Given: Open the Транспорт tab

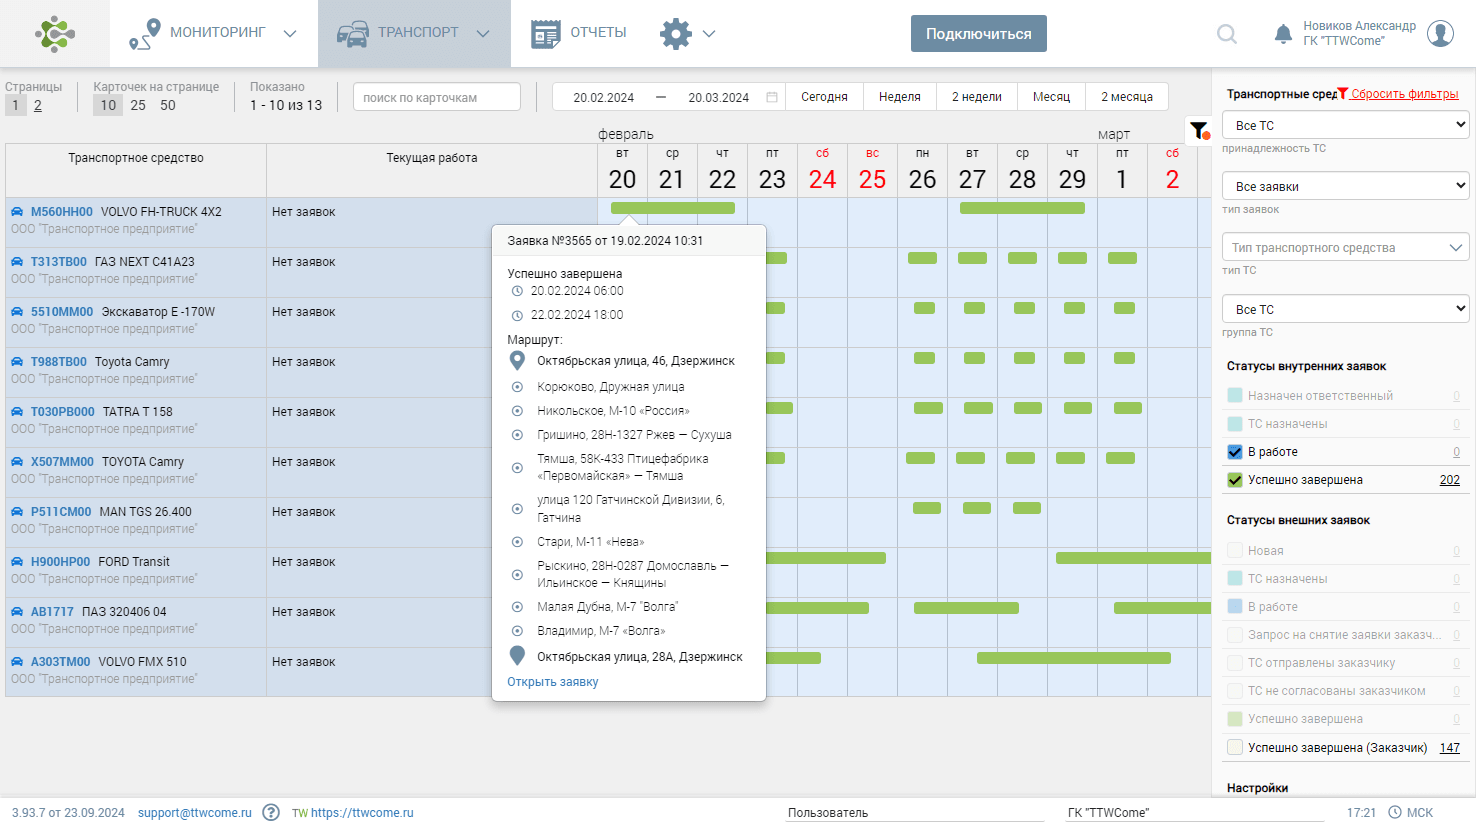Looking at the screenshot, I should click(x=414, y=33).
